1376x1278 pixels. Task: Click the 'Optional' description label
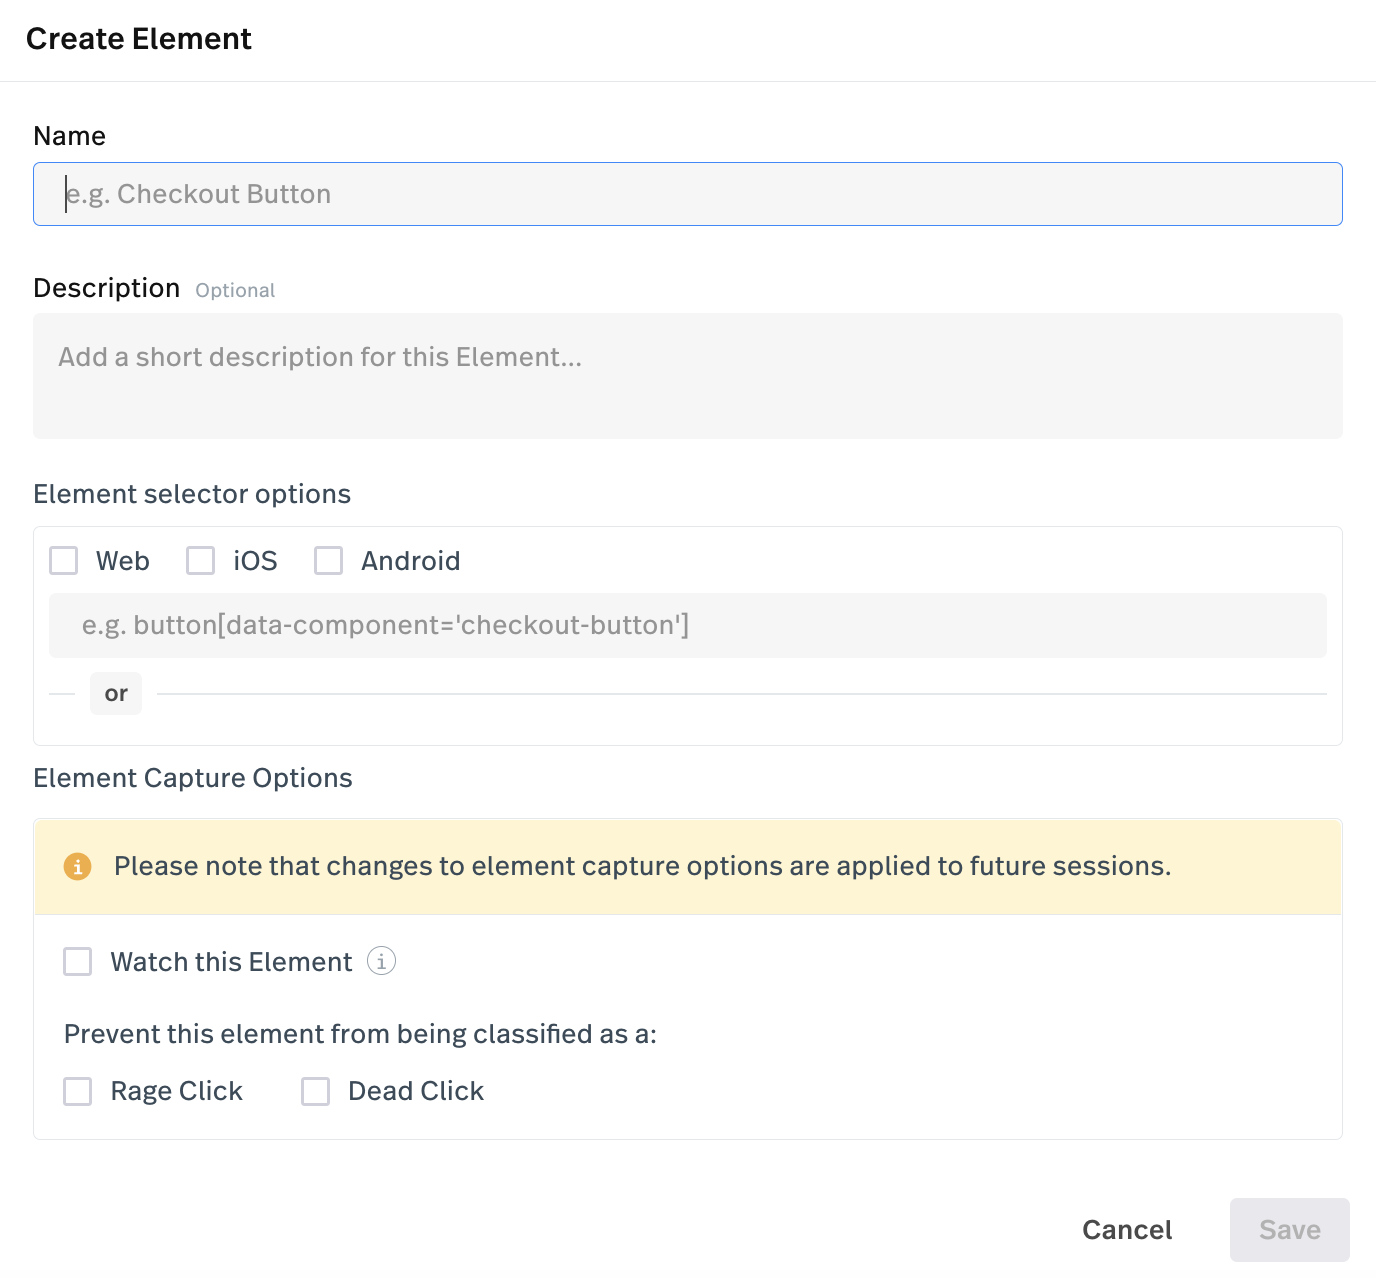pyautogui.click(x=235, y=291)
